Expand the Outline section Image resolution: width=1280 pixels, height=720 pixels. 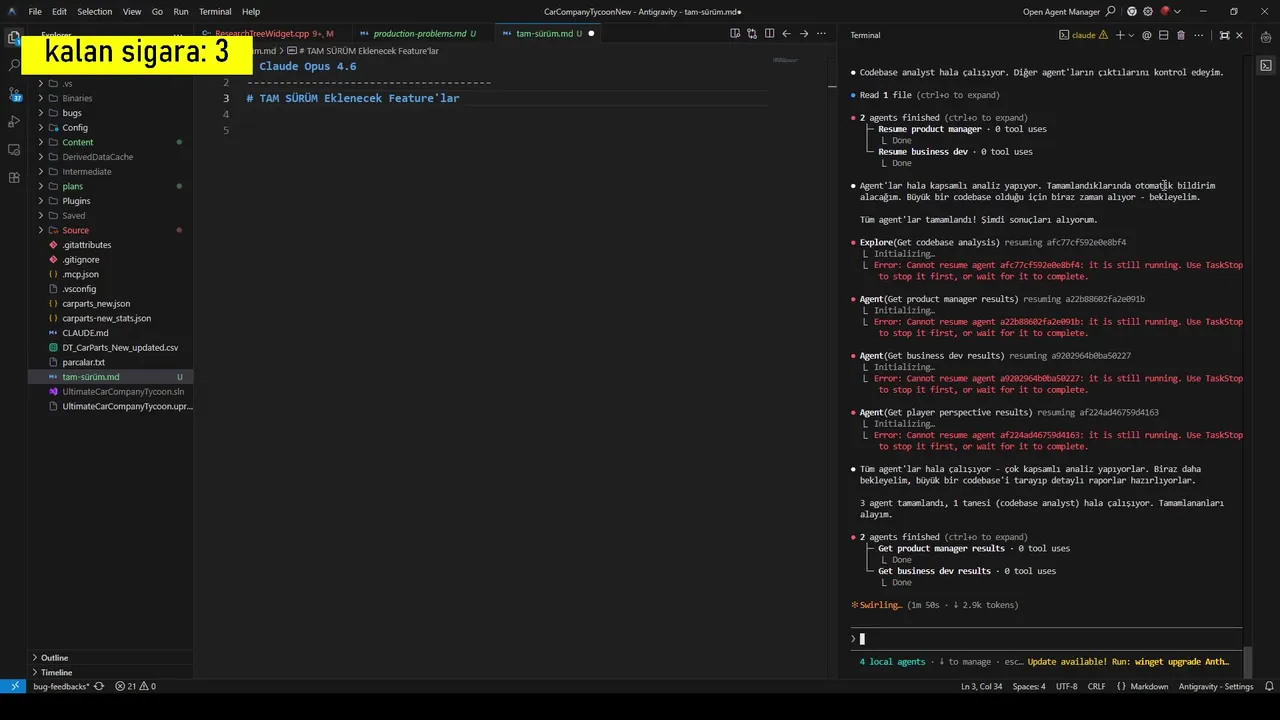[110, 657]
